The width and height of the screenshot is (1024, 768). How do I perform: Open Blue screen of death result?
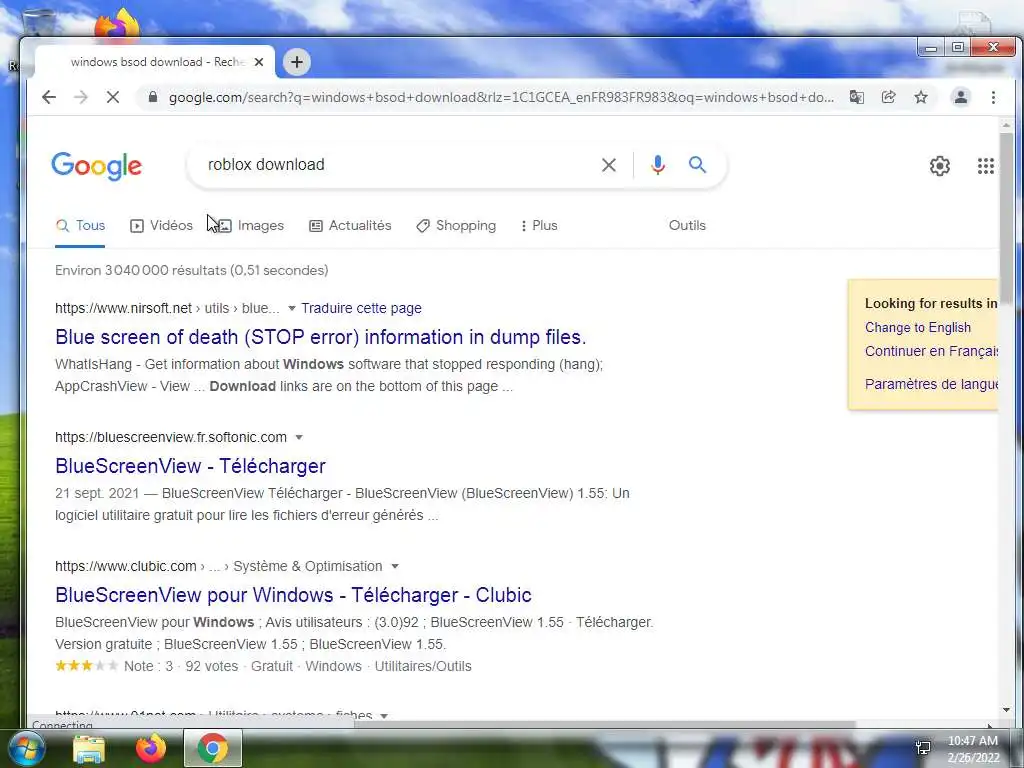coord(321,337)
